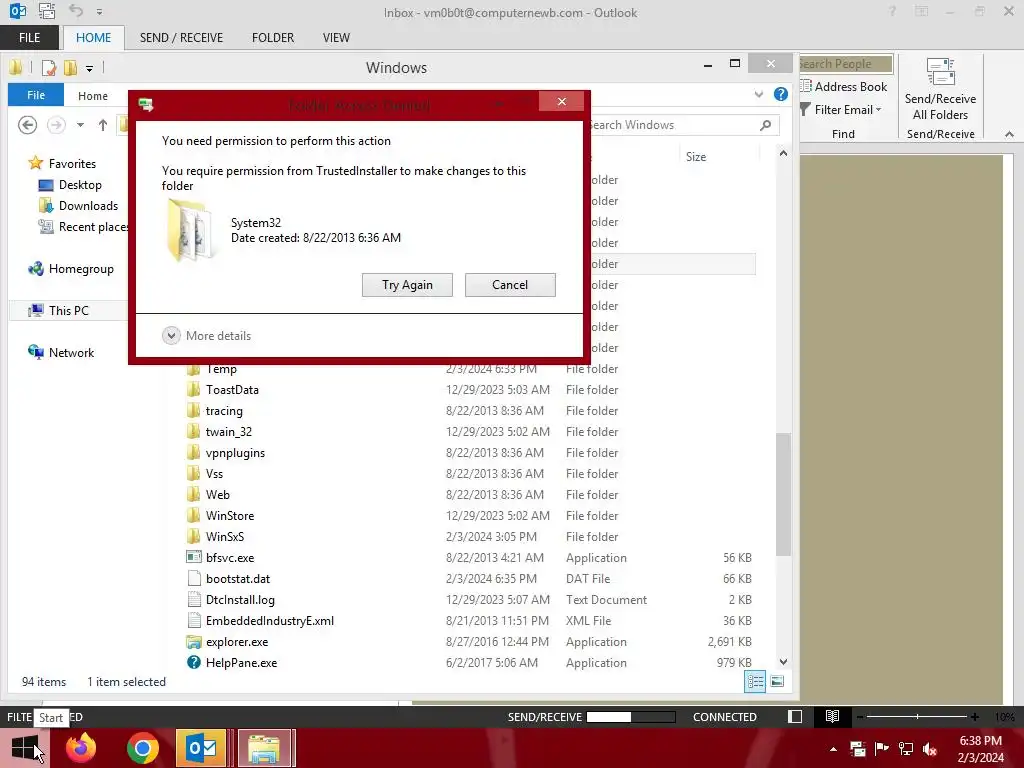Select Favorites in navigation pane

(63, 163)
